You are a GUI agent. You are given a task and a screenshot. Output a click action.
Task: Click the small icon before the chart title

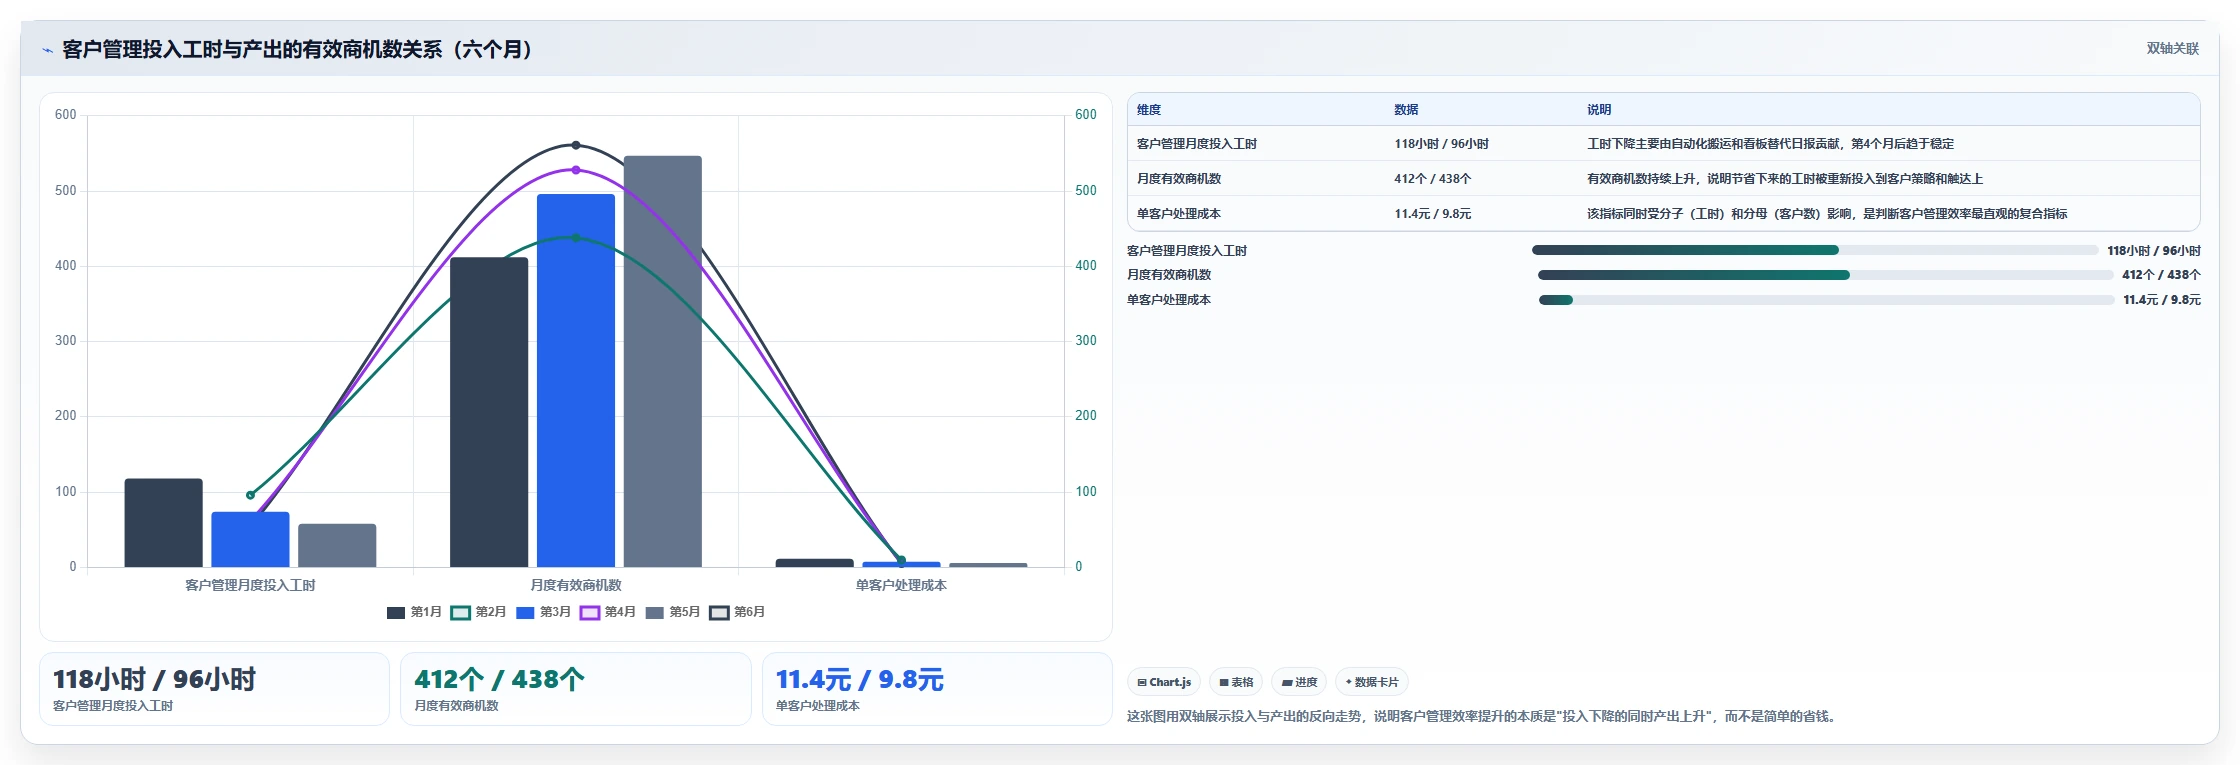click(47, 50)
